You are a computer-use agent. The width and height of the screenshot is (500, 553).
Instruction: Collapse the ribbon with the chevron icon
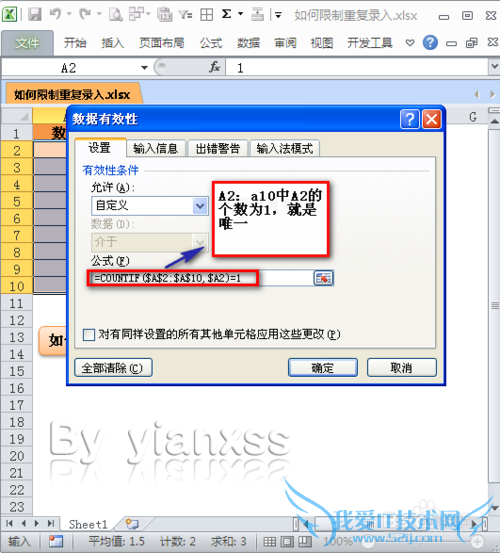click(x=410, y=43)
